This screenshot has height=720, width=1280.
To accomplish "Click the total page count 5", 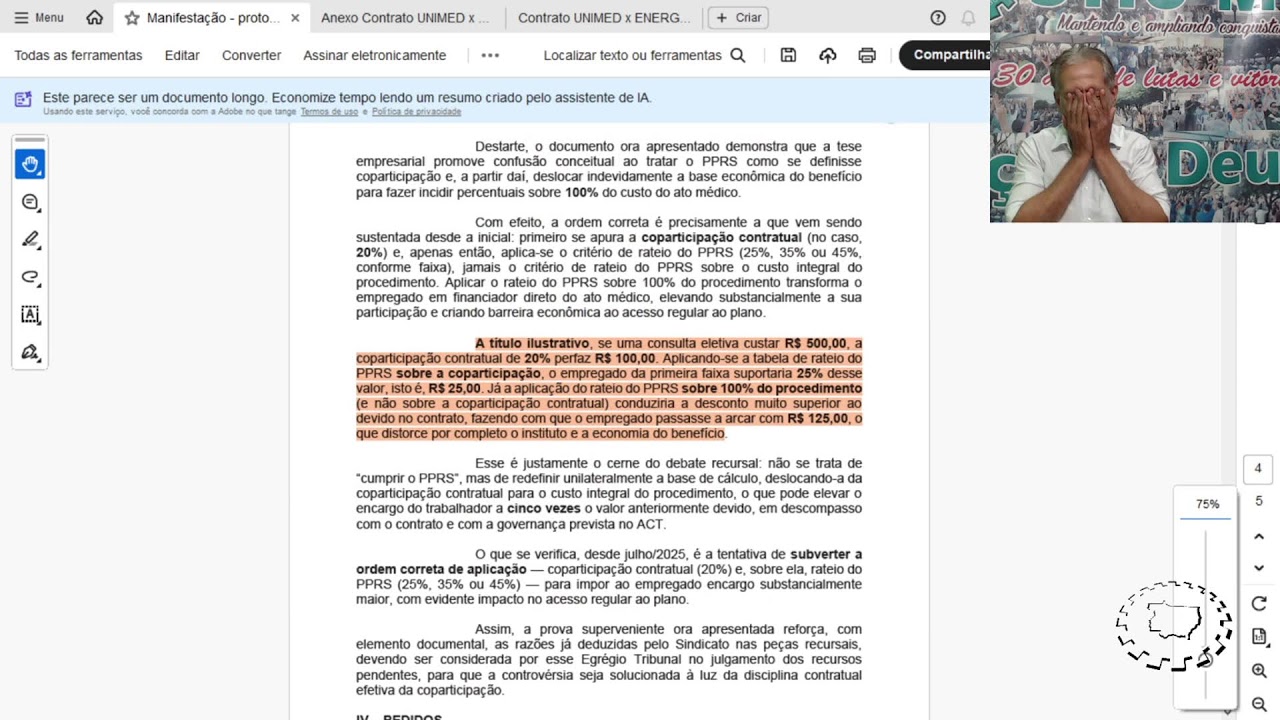I will coord(1258,501).
